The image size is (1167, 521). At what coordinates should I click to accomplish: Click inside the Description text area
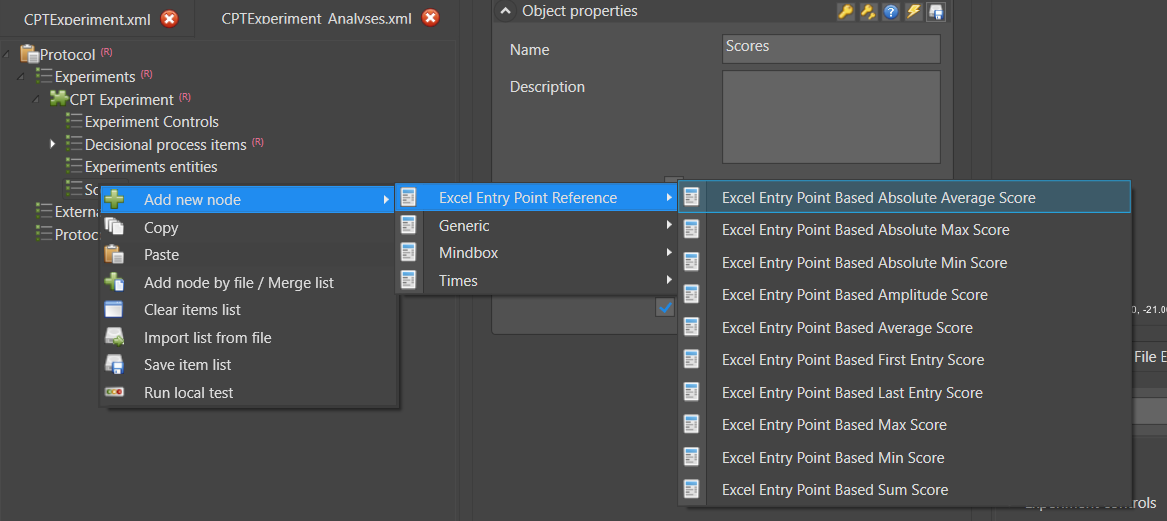(x=831, y=116)
